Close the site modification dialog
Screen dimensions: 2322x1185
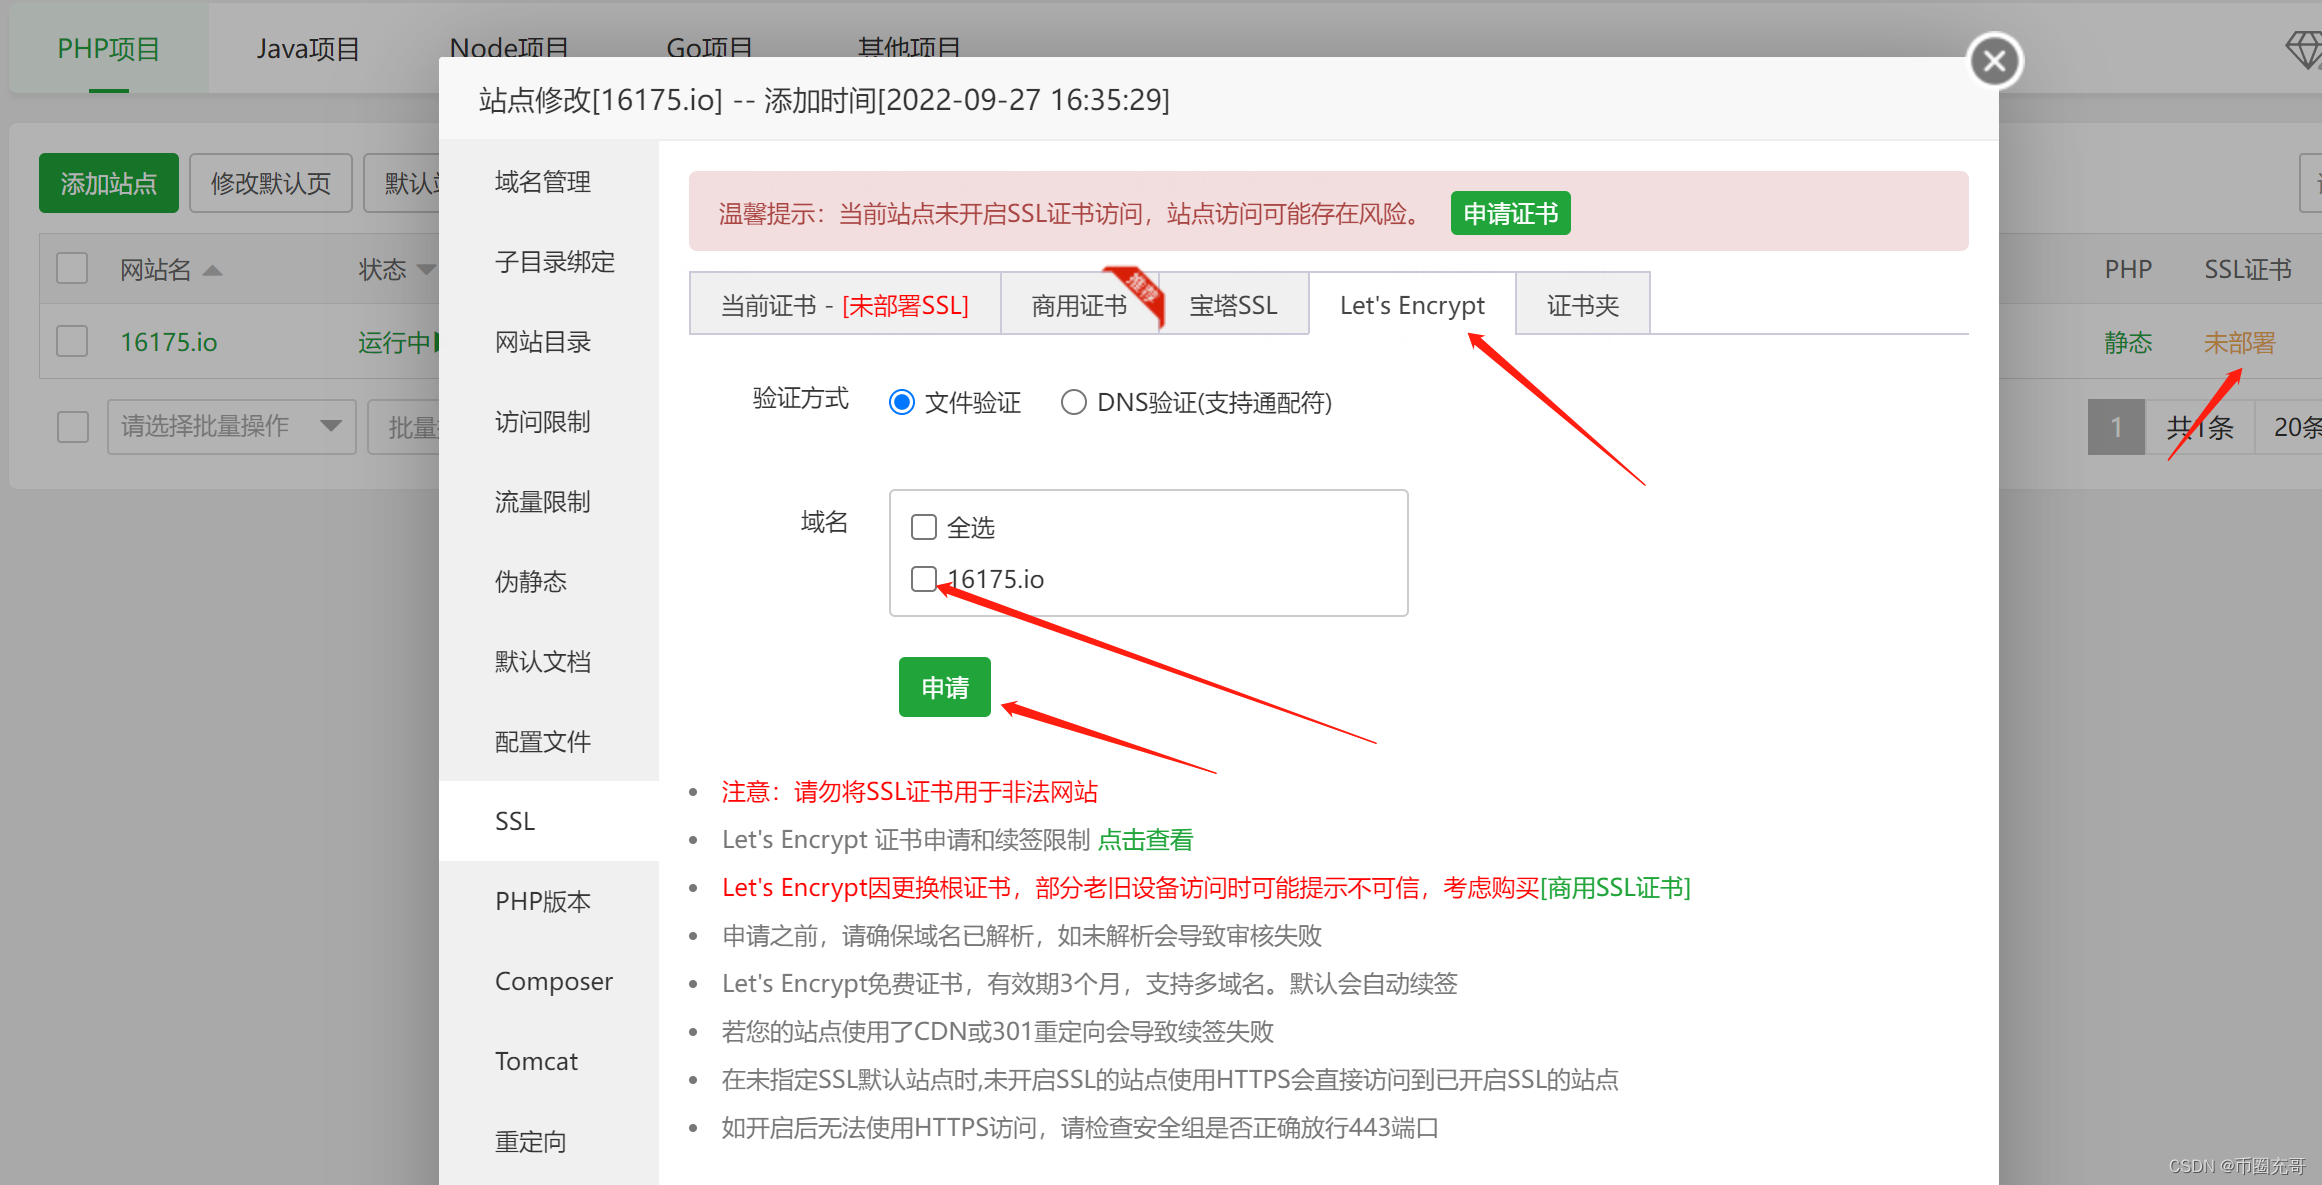pyautogui.click(x=1994, y=62)
